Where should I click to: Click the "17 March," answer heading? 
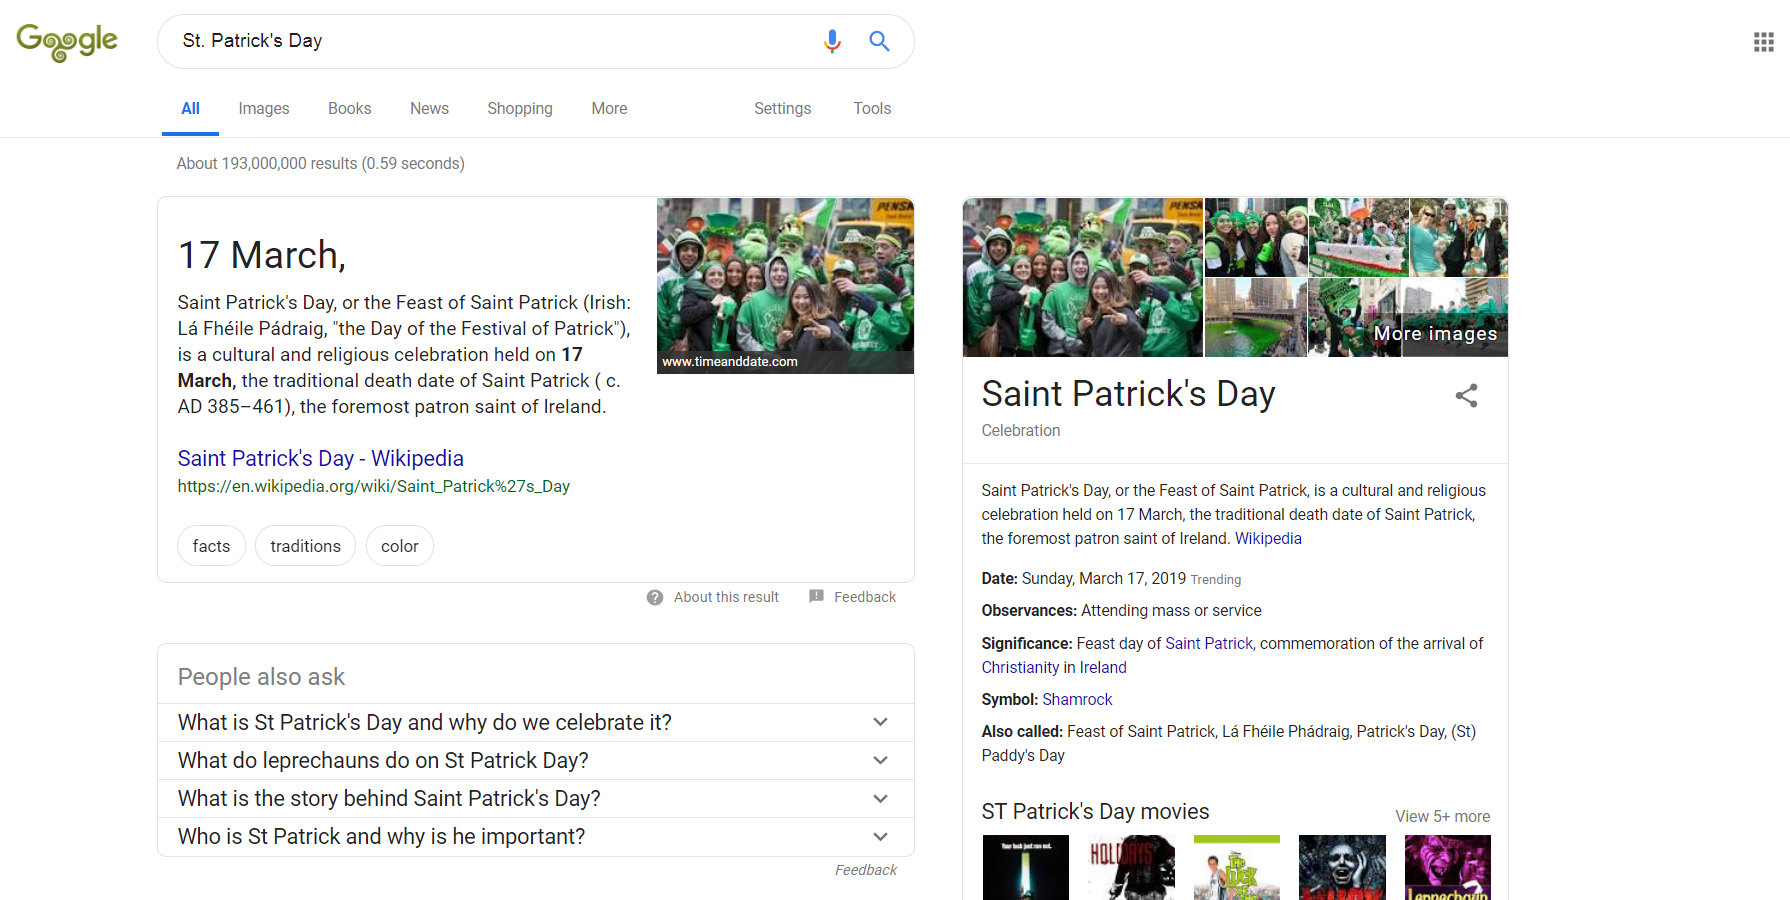coord(262,255)
